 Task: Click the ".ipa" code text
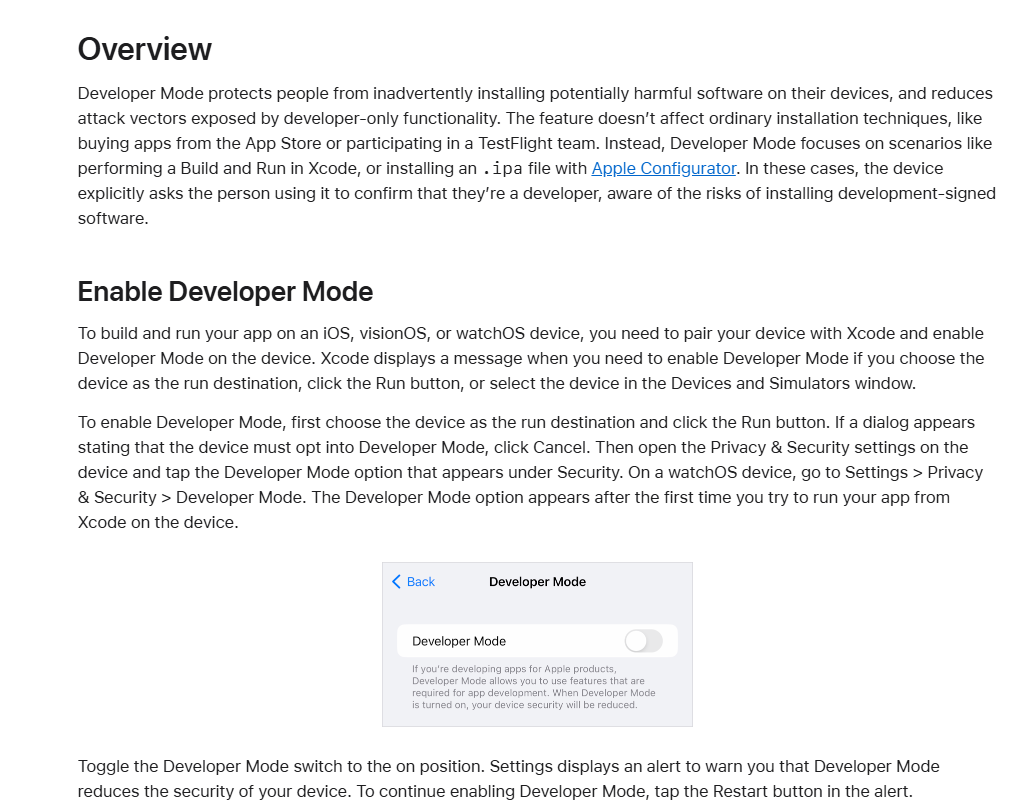tap(502, 169)
